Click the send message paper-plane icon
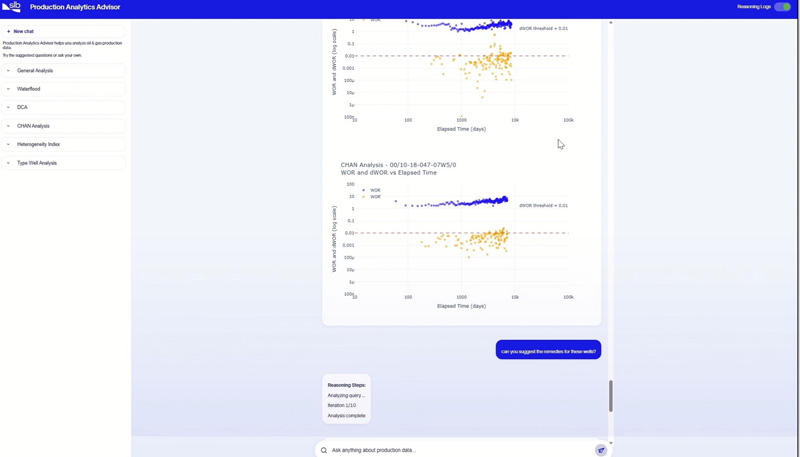Image resolution: width=800 pixels, height=457 pixels. pos(601,450)
